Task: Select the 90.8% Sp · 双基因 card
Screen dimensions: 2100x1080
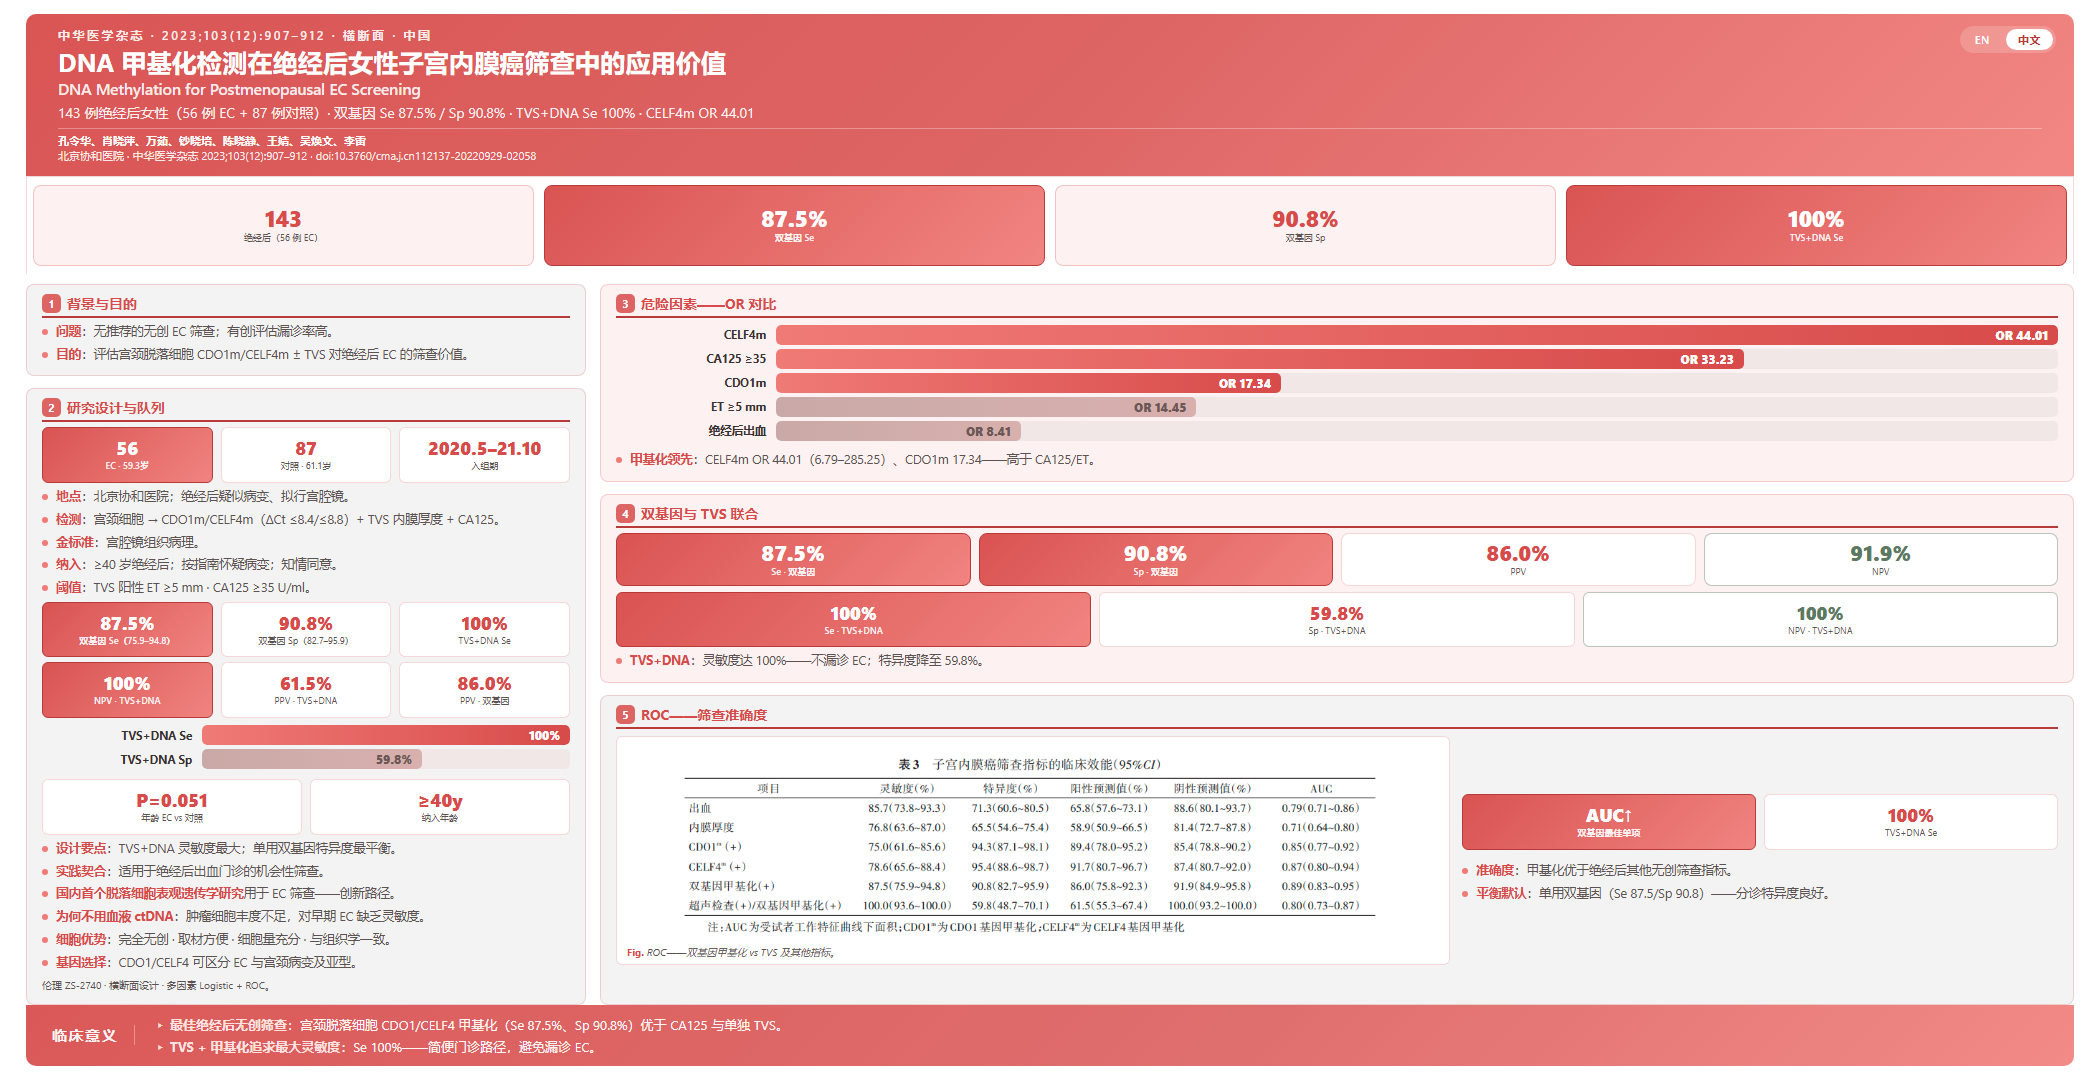Action: point(1155,559)
